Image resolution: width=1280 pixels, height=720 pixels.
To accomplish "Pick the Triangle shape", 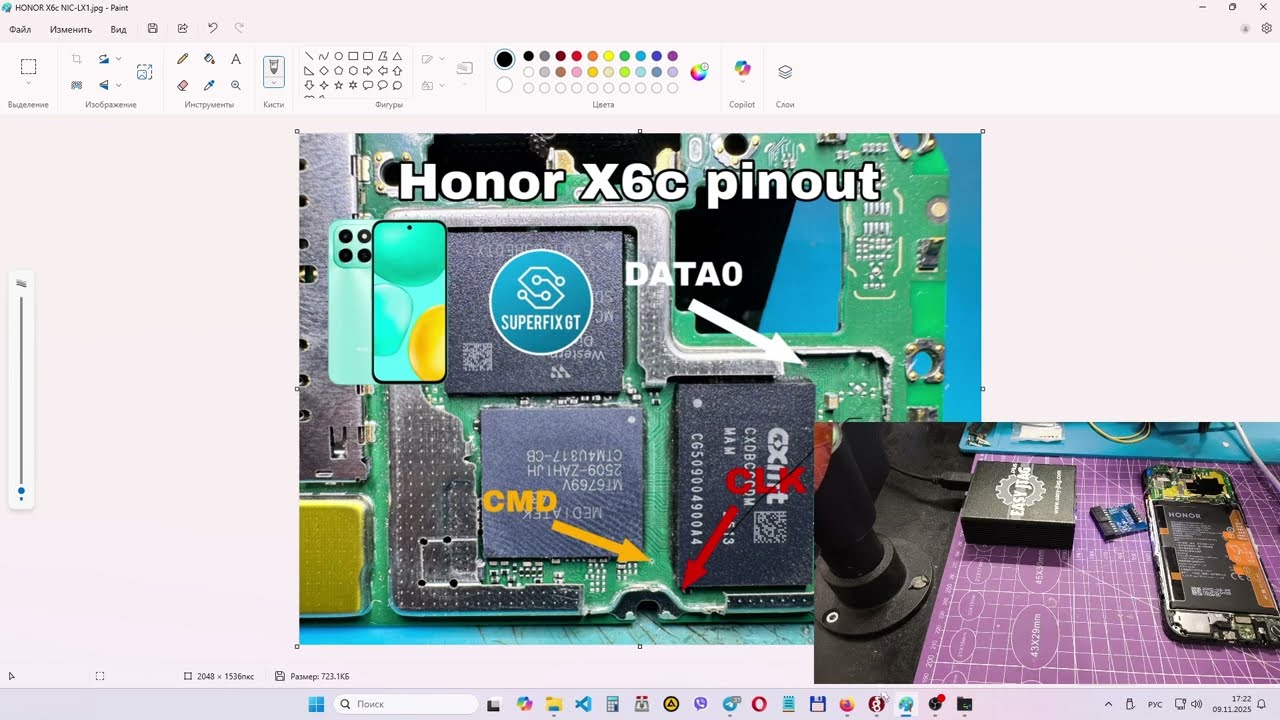I will pos(397,56).
